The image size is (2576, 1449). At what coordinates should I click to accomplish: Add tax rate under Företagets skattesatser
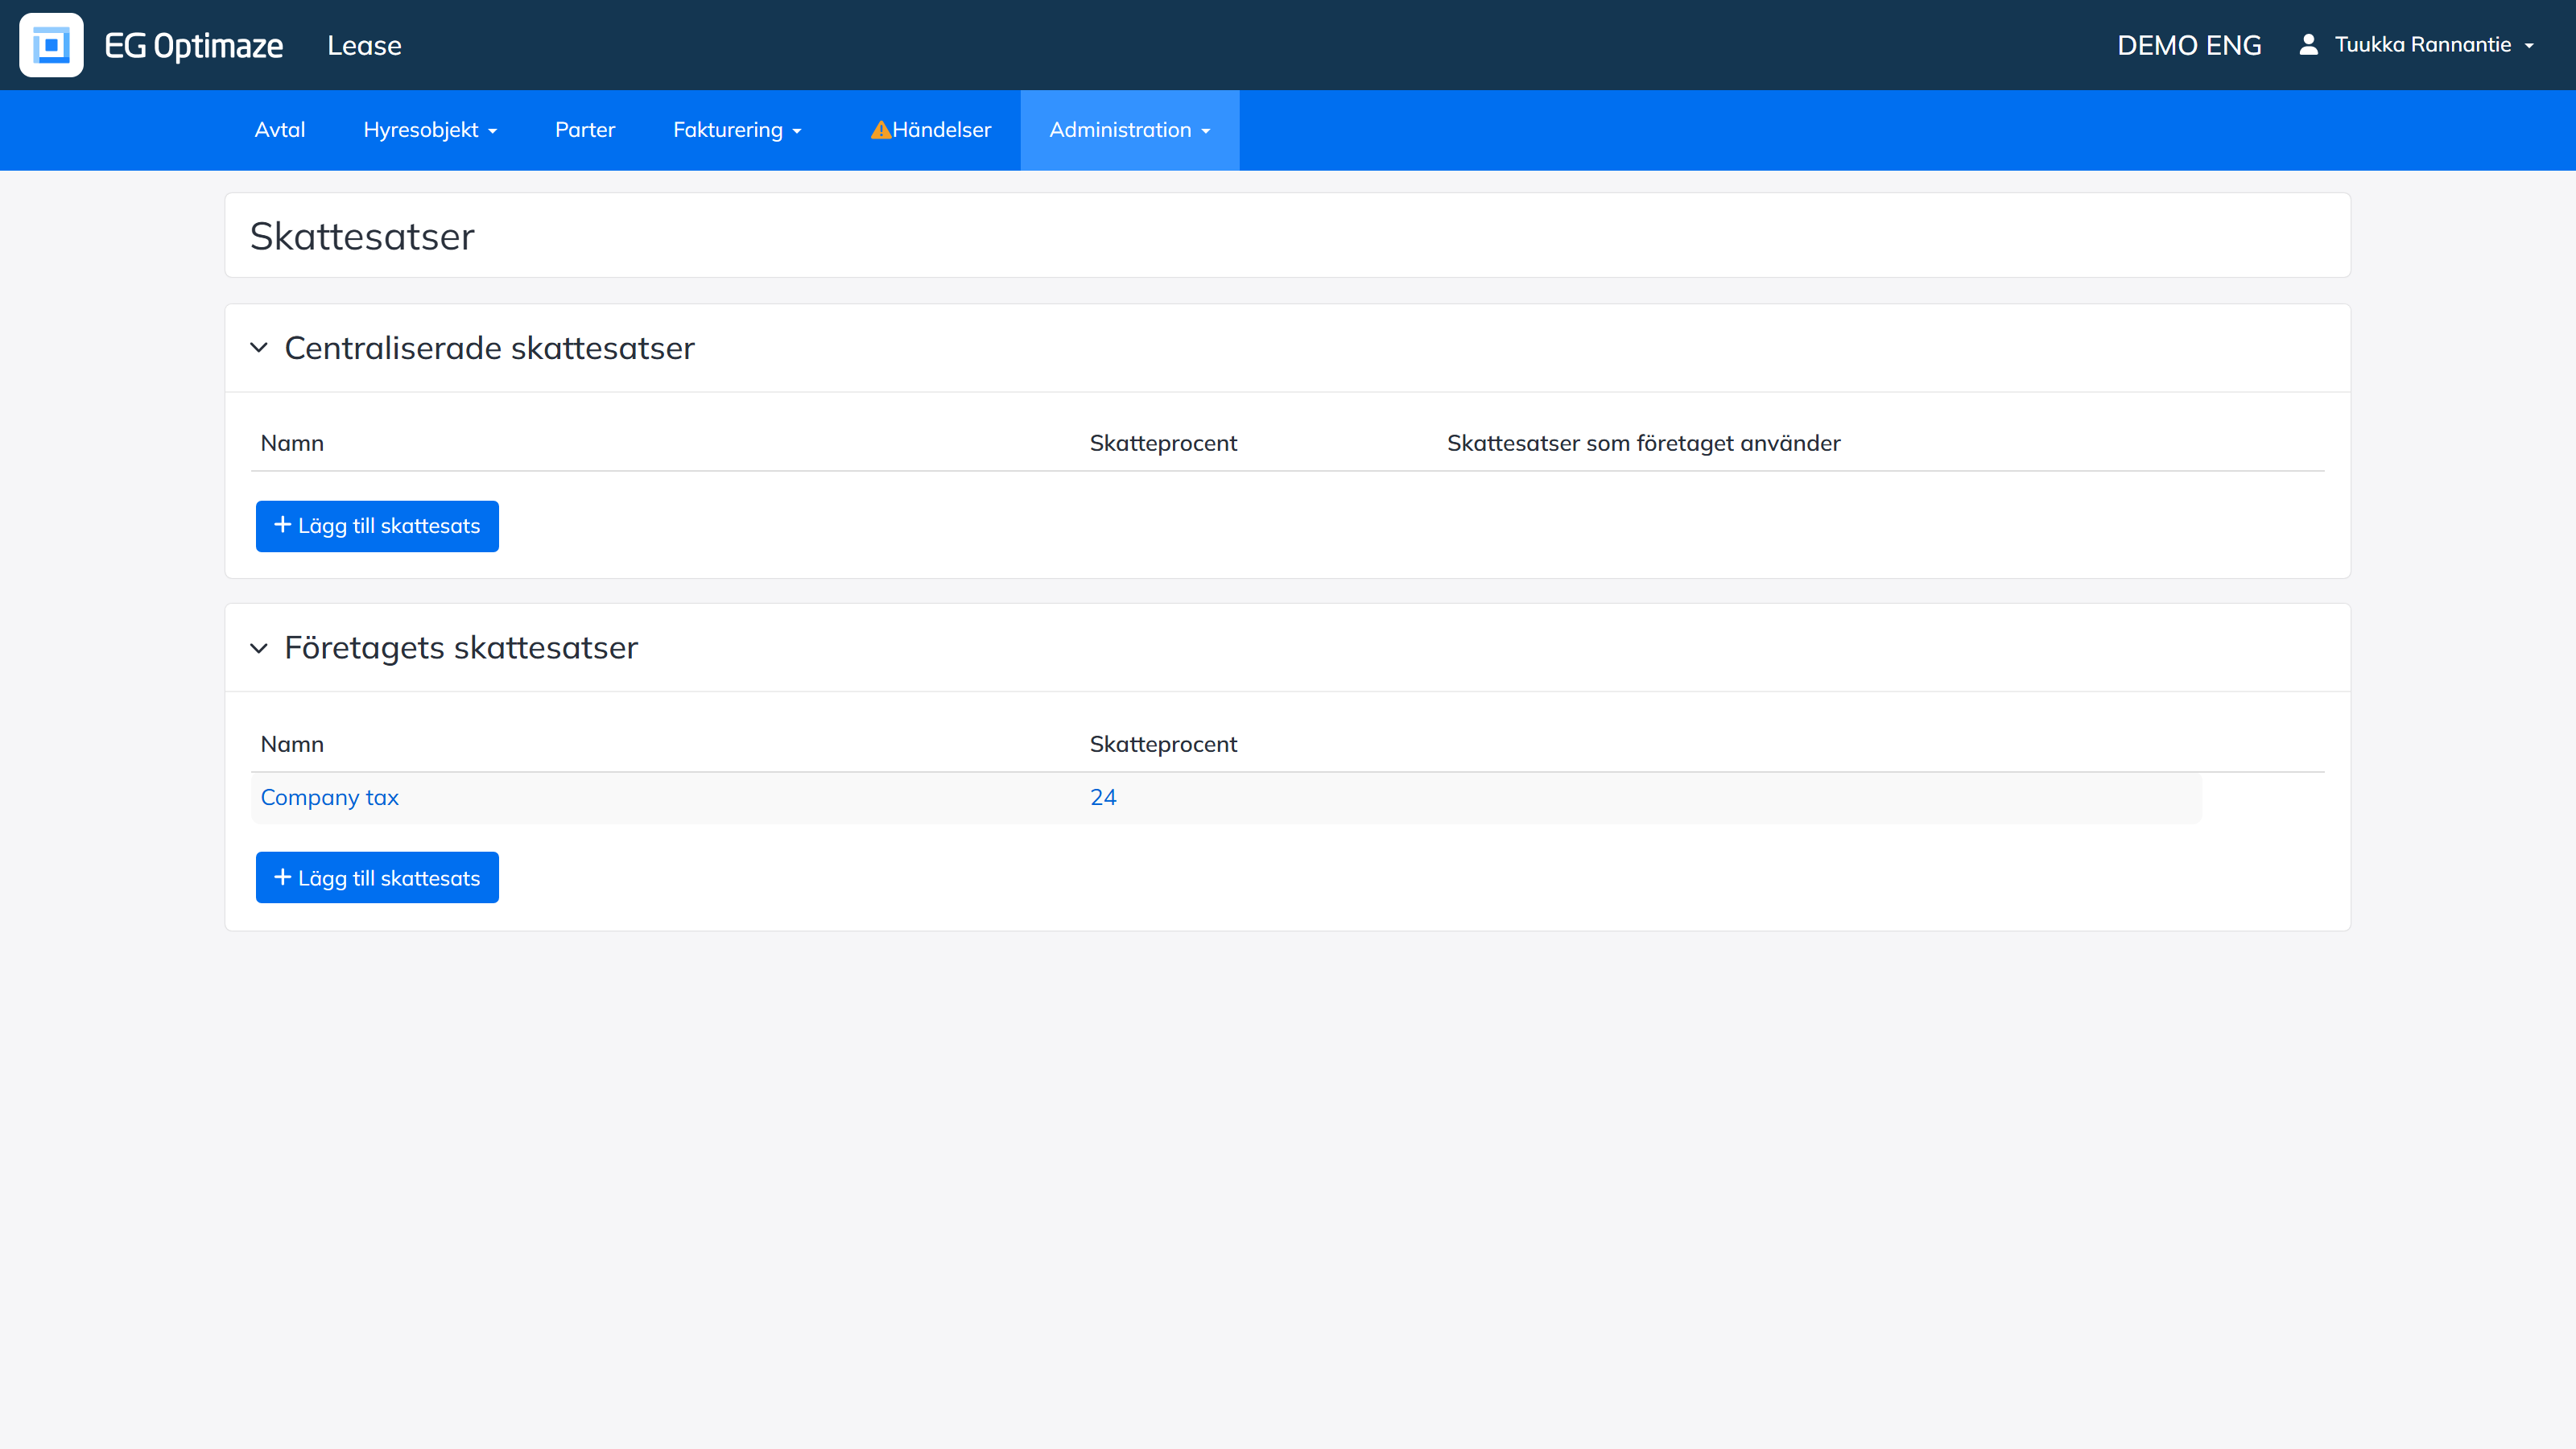(x=377, y=878)
